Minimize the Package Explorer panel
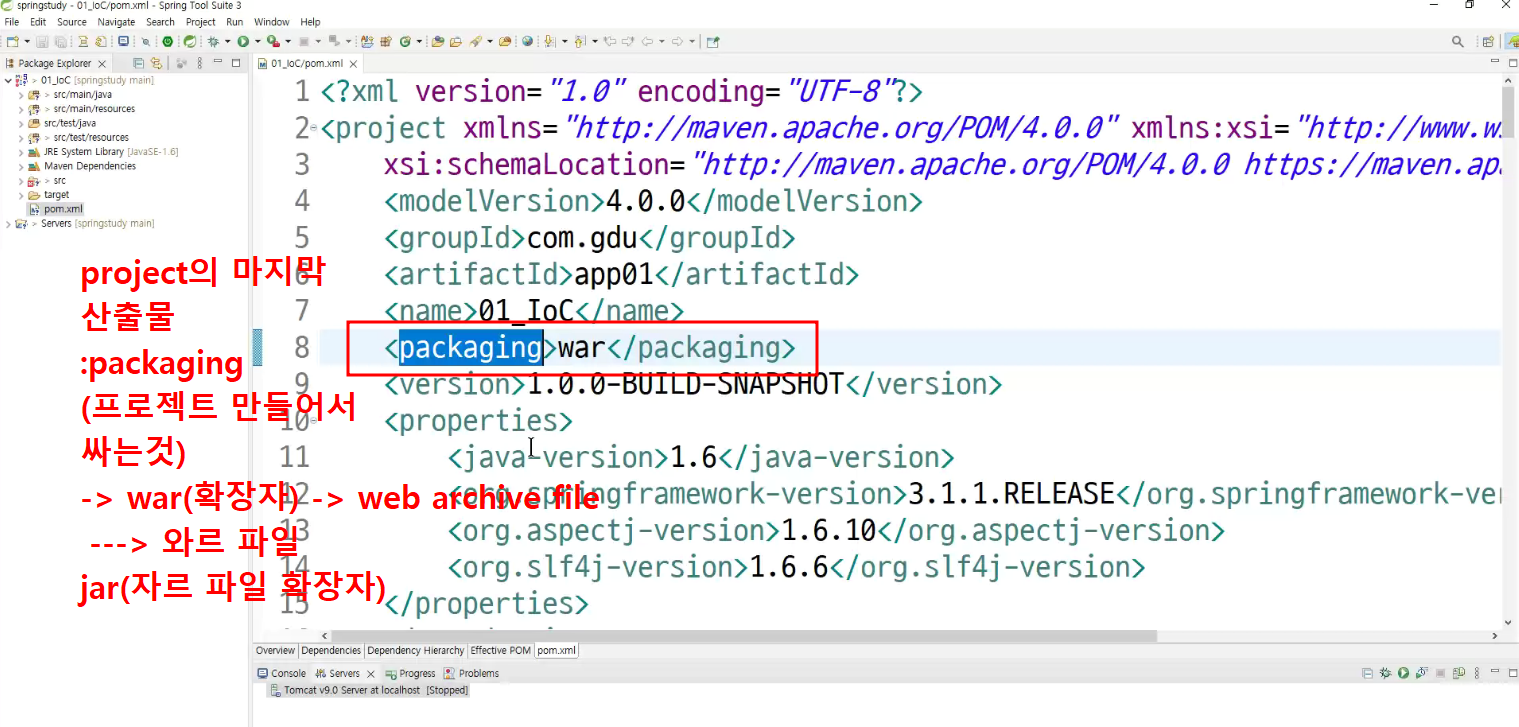 [x=219, y=62]
